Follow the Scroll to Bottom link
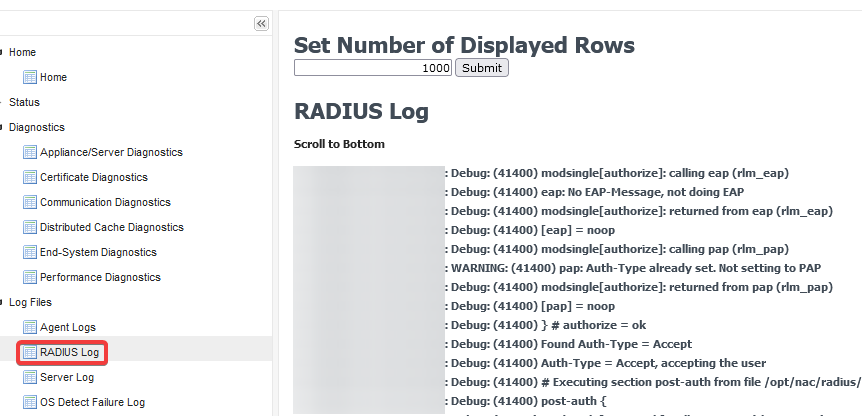The image size is (862, 416). 339,144
